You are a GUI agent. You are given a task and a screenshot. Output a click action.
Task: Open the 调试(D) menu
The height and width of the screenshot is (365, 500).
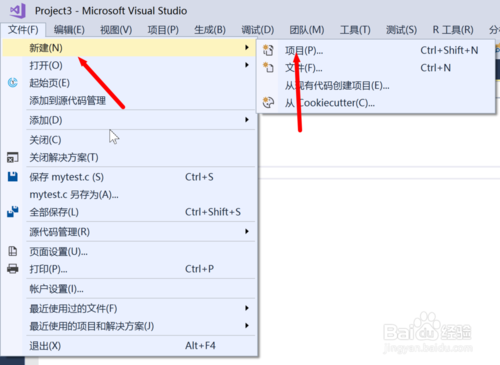point(258,30)
